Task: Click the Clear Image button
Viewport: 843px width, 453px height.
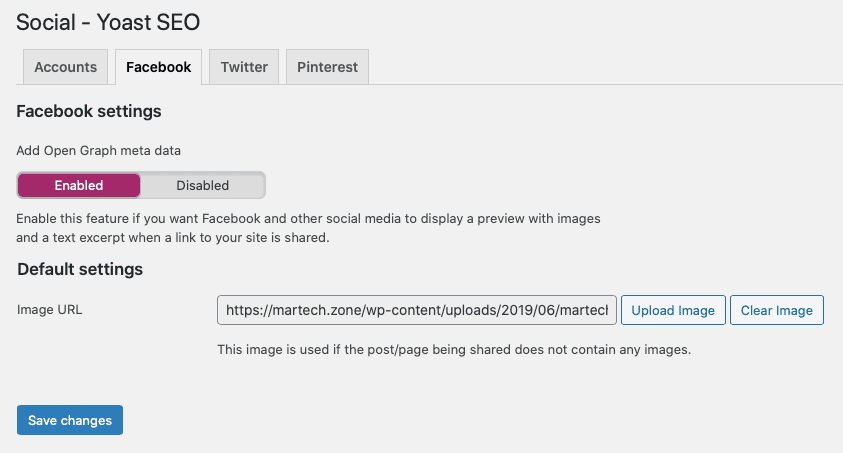Action: 776,310
